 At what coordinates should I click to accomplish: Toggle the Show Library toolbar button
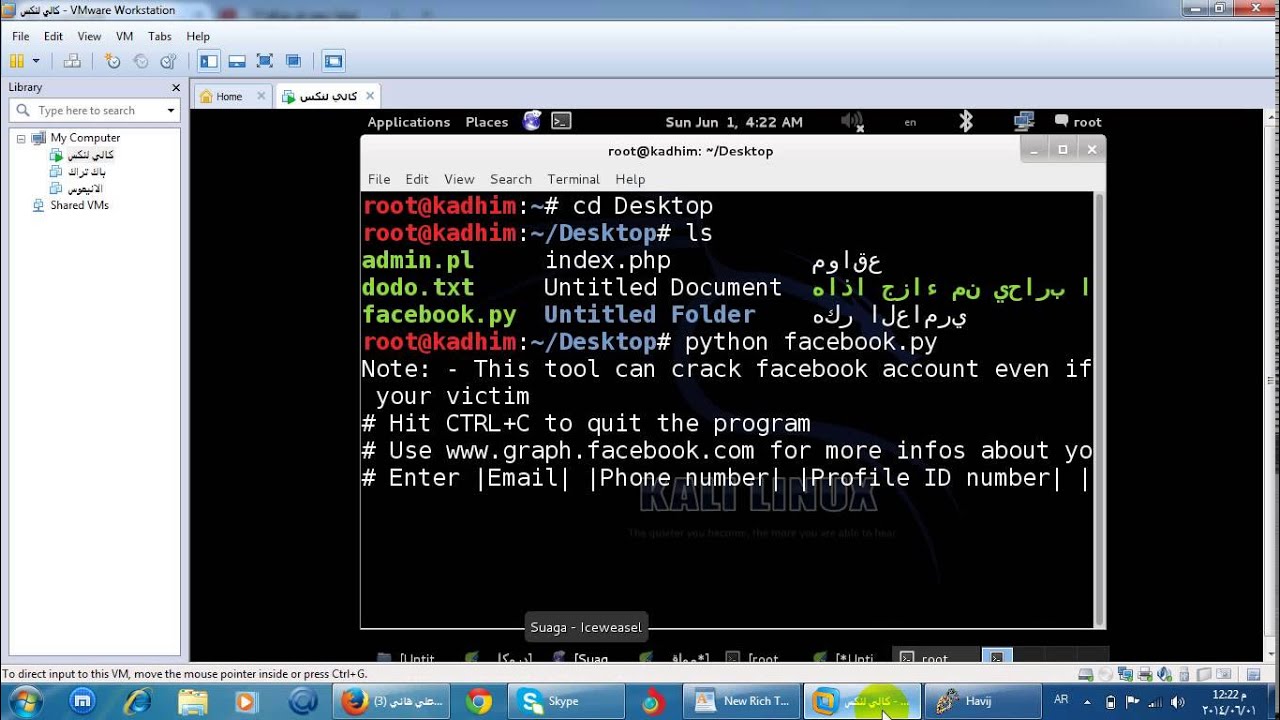pos(208,61)
